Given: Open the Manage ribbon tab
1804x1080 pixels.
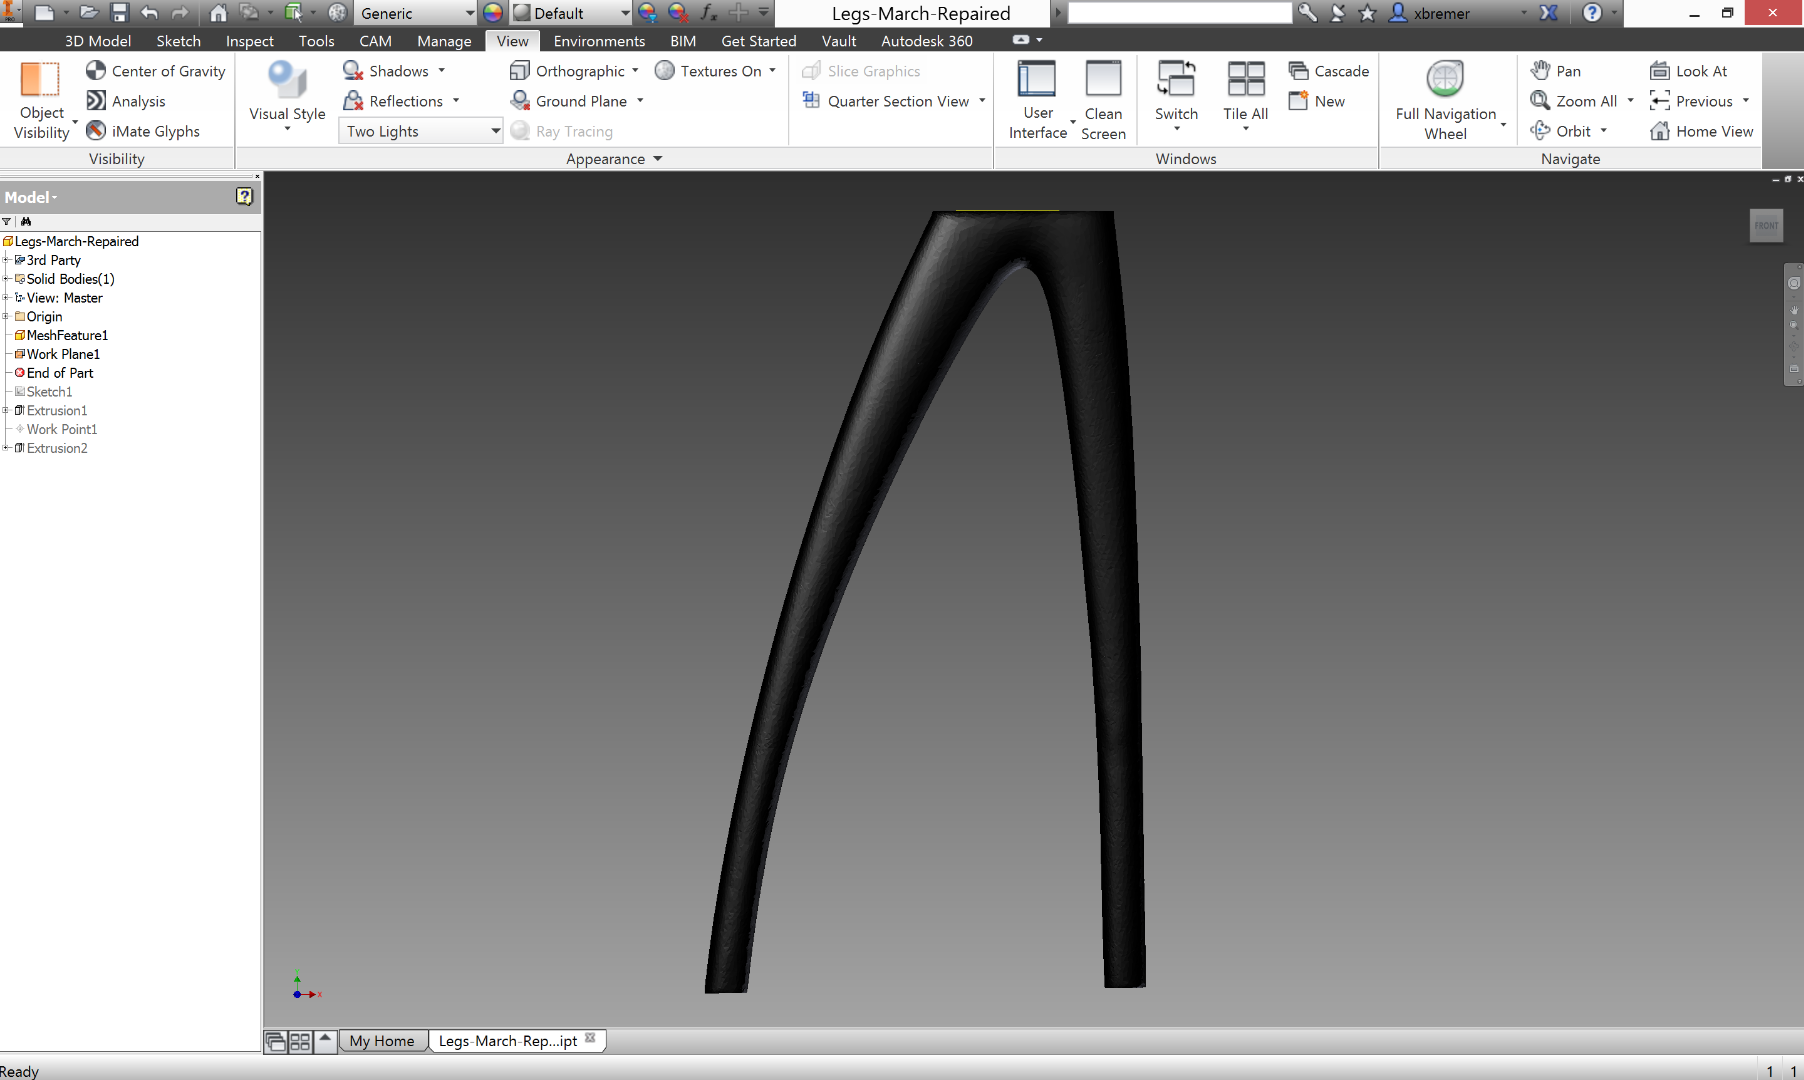Looking at the screenshot, I should pos(444,41).
